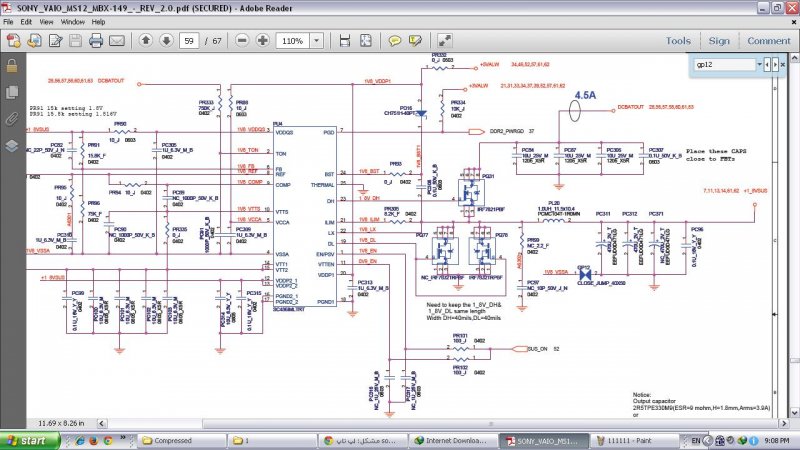Click the page number field showing 59
This screenshot has height=450, width=800.
tap(189, 41)
